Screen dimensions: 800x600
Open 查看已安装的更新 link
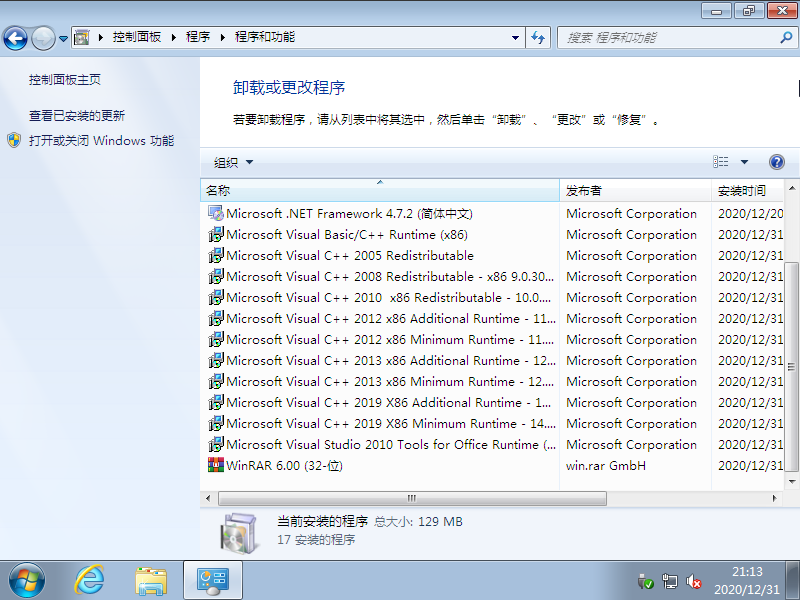click(x=77, y=116)
